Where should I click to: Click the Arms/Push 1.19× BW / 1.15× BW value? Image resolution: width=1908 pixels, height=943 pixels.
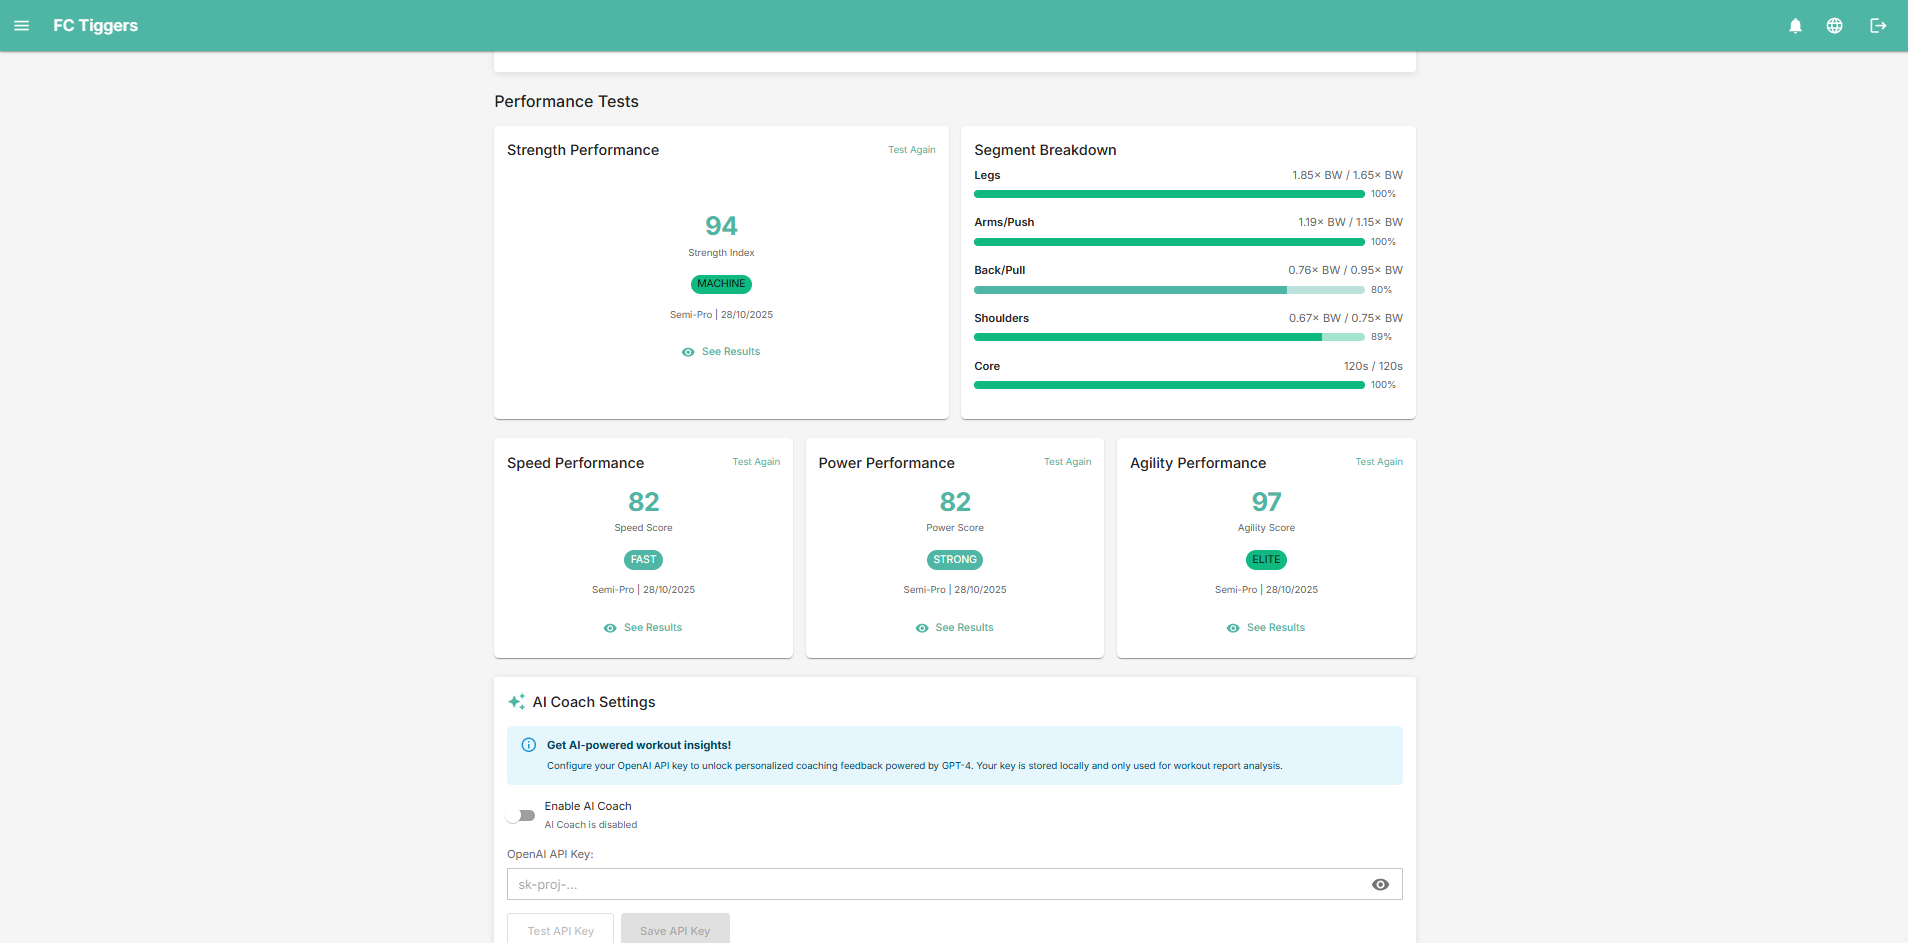pyautogui.click(x=1350, y=222)
